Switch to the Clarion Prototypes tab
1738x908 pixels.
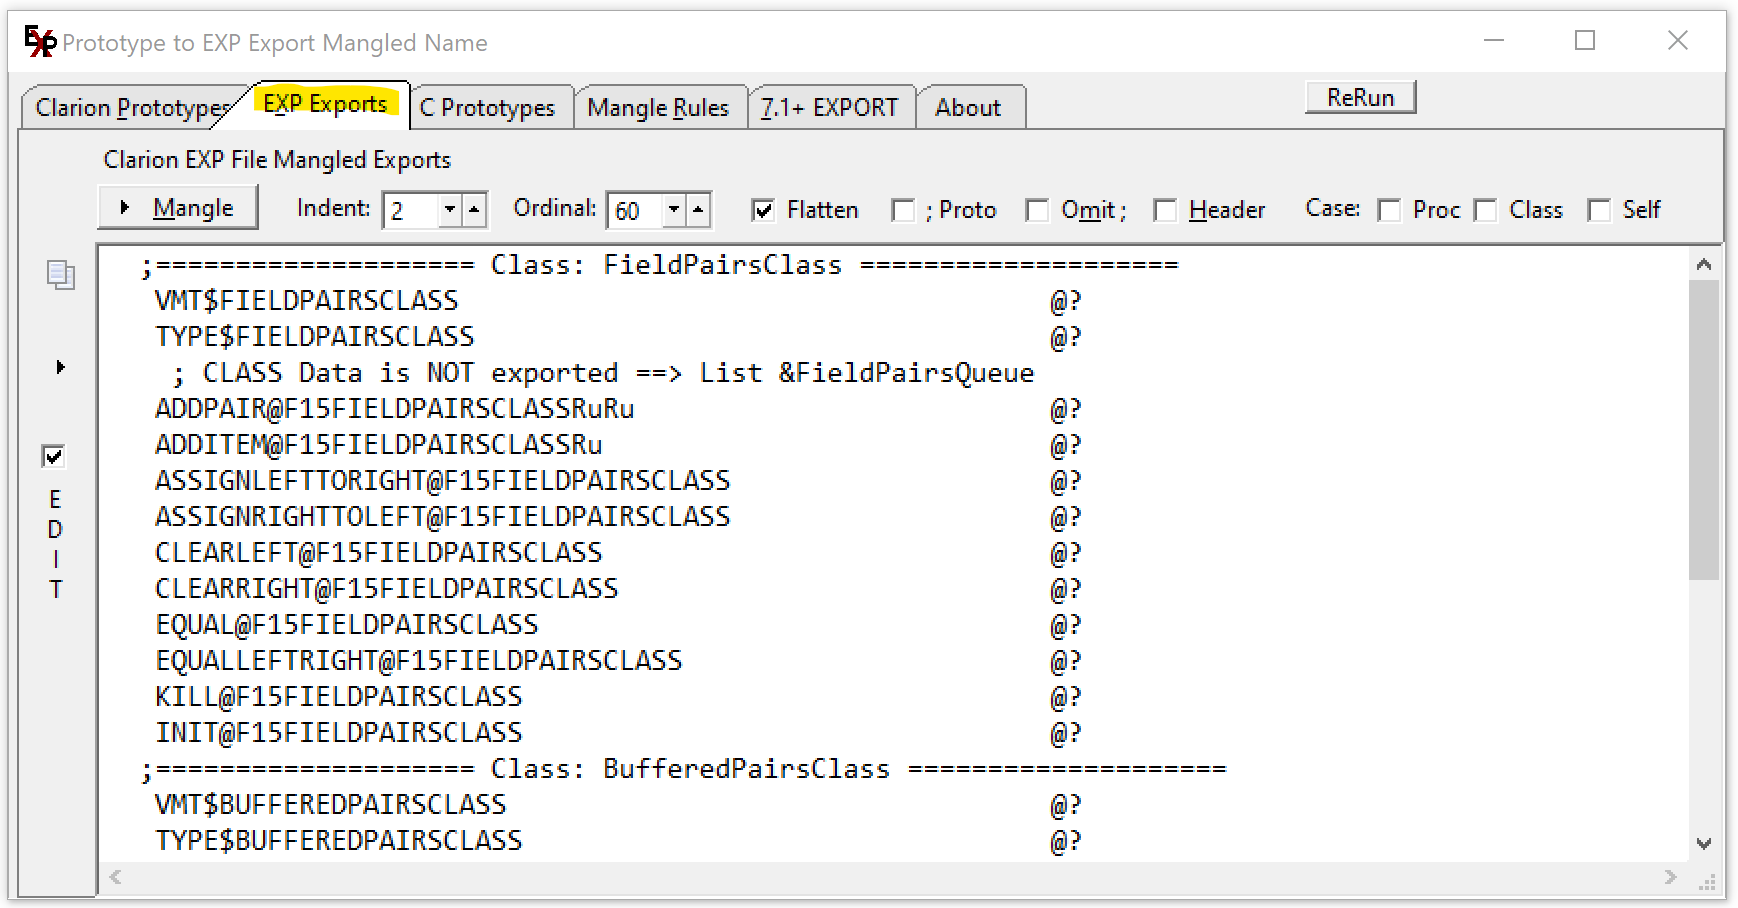130,108
